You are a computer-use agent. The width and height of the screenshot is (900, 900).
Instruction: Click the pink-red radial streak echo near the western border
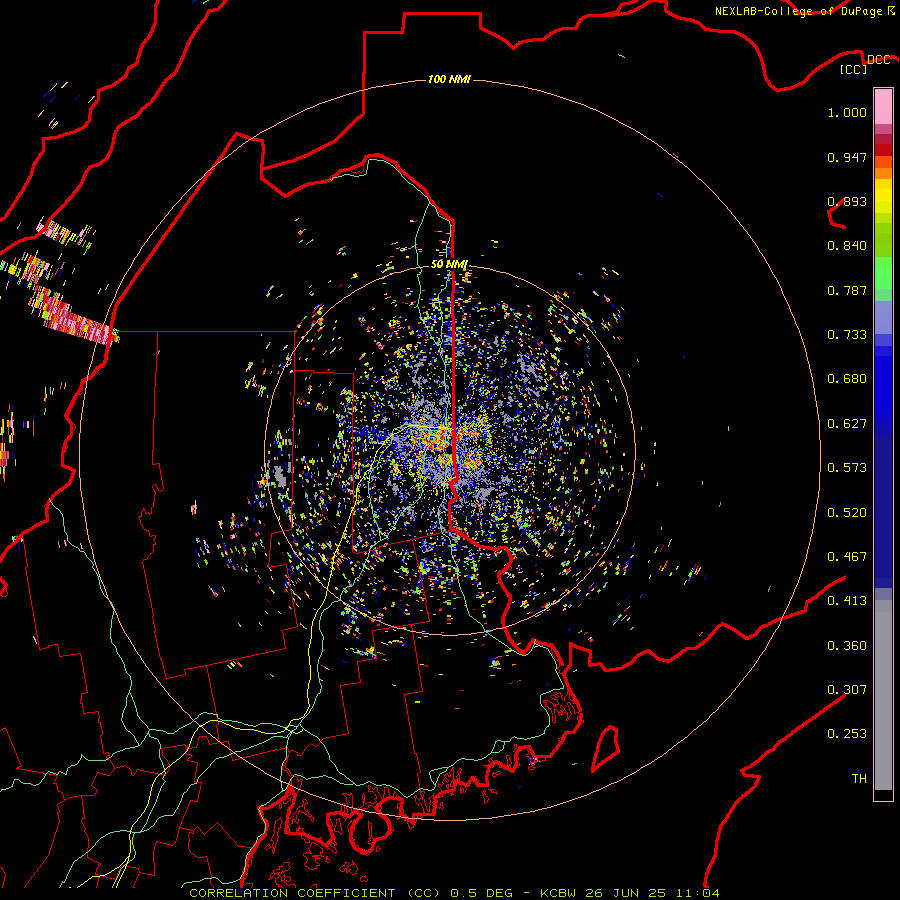click(72, 317)
